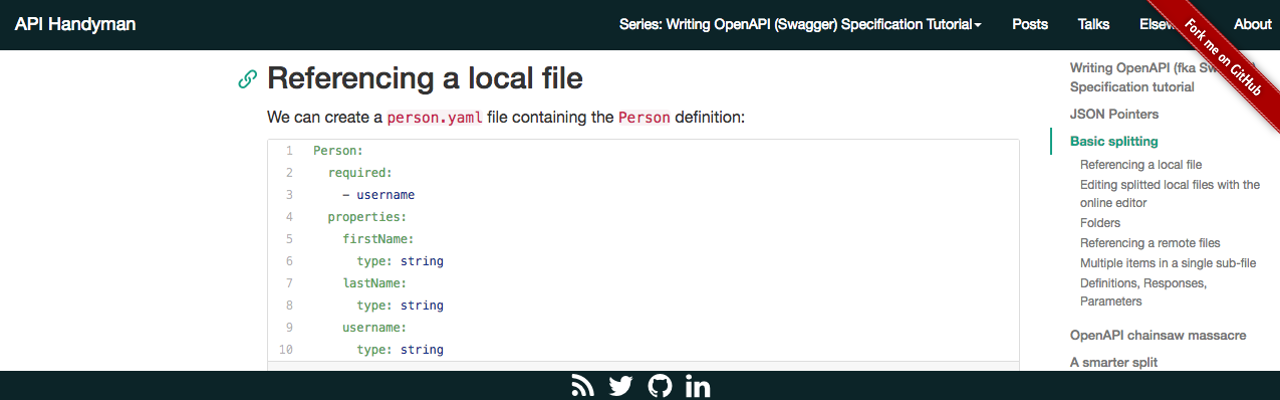1280x400 pixels.
Task: Go to Referencing a local file subsection
Action: 1141,164
